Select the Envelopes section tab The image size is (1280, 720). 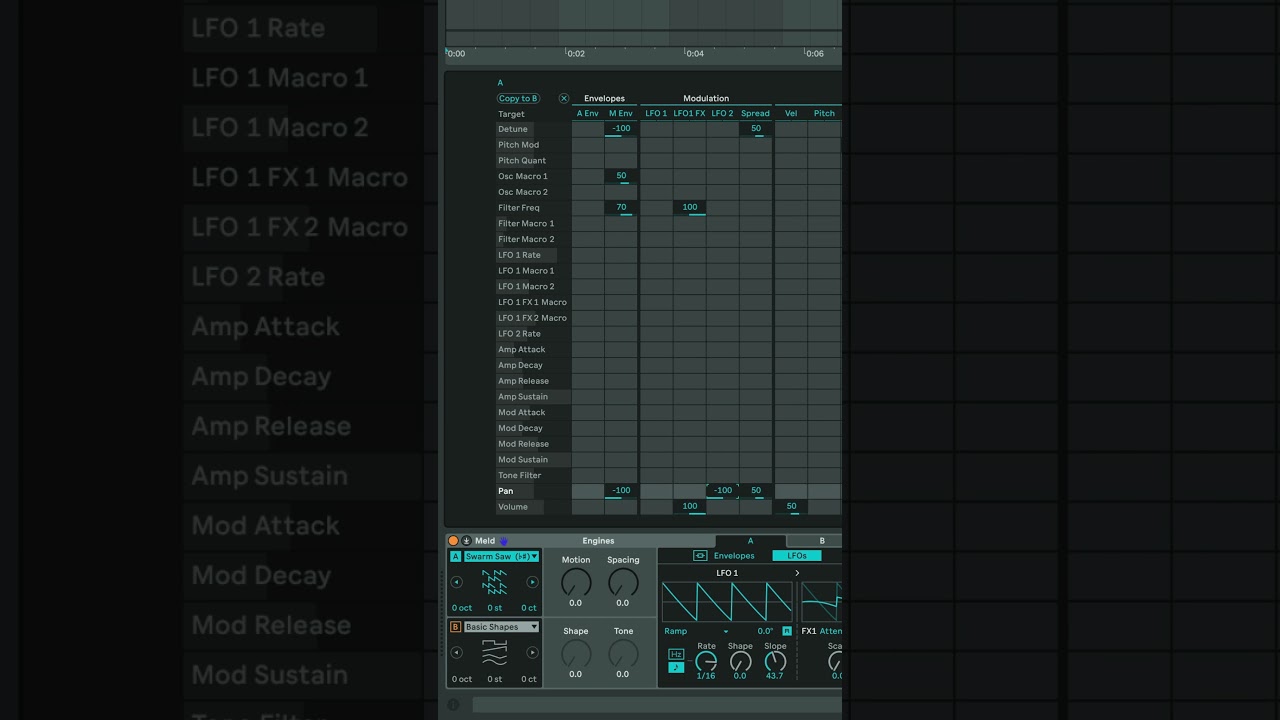coord(734,556)
